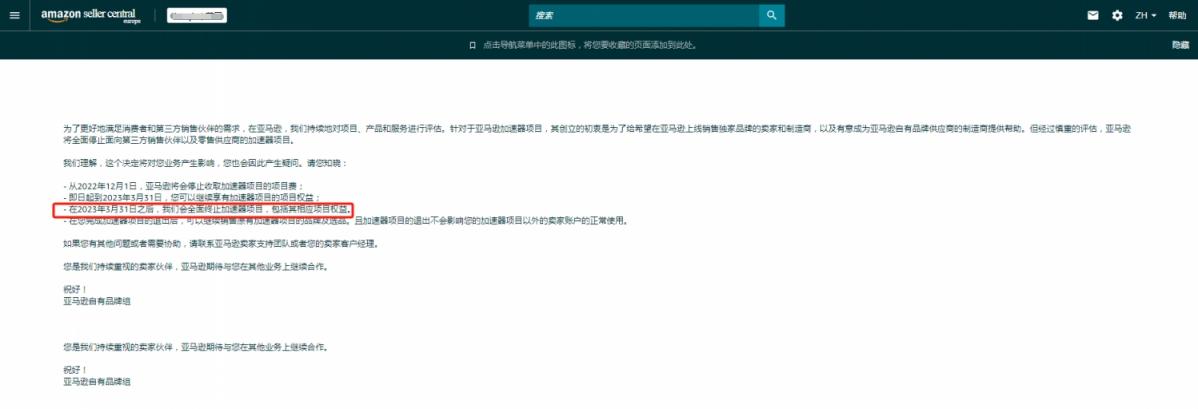Viewport: 1198px width, 409px height.
Task: Open the settings gear icon
Action: tap(1117, 15)
